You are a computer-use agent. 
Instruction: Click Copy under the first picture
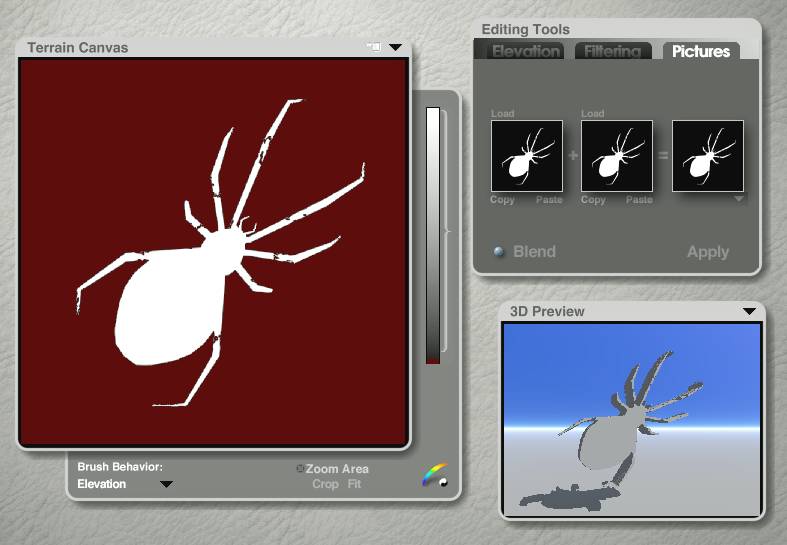click(x=502, y=200)
